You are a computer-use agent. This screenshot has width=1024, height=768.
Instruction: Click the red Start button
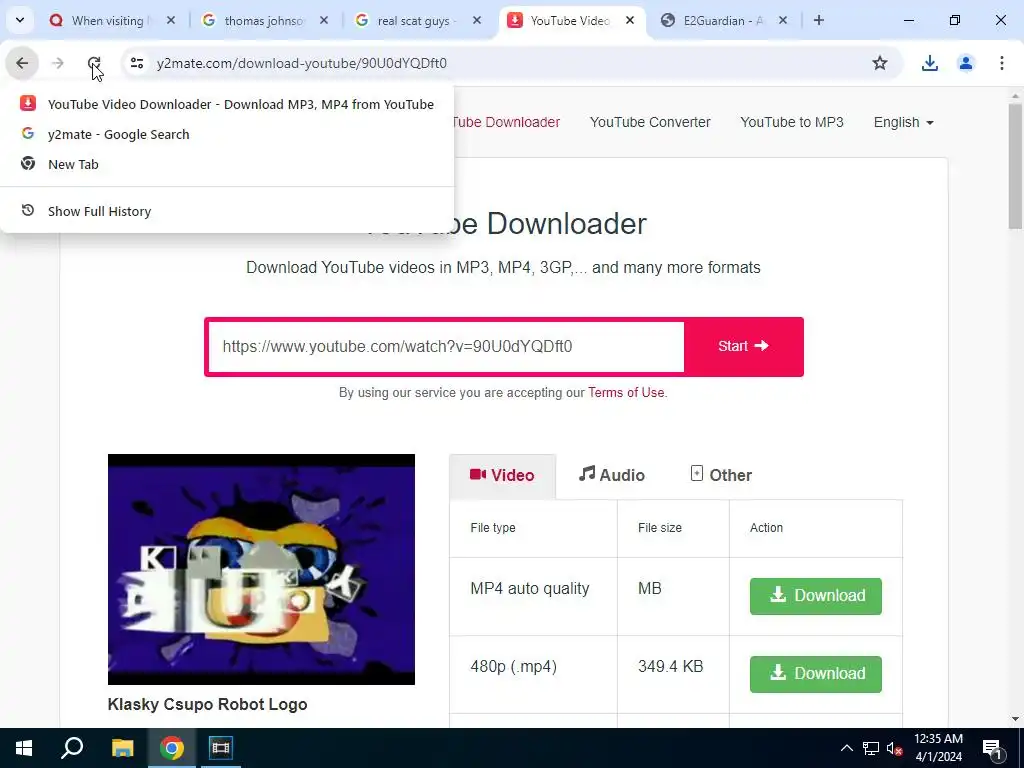tap(743, 347)
